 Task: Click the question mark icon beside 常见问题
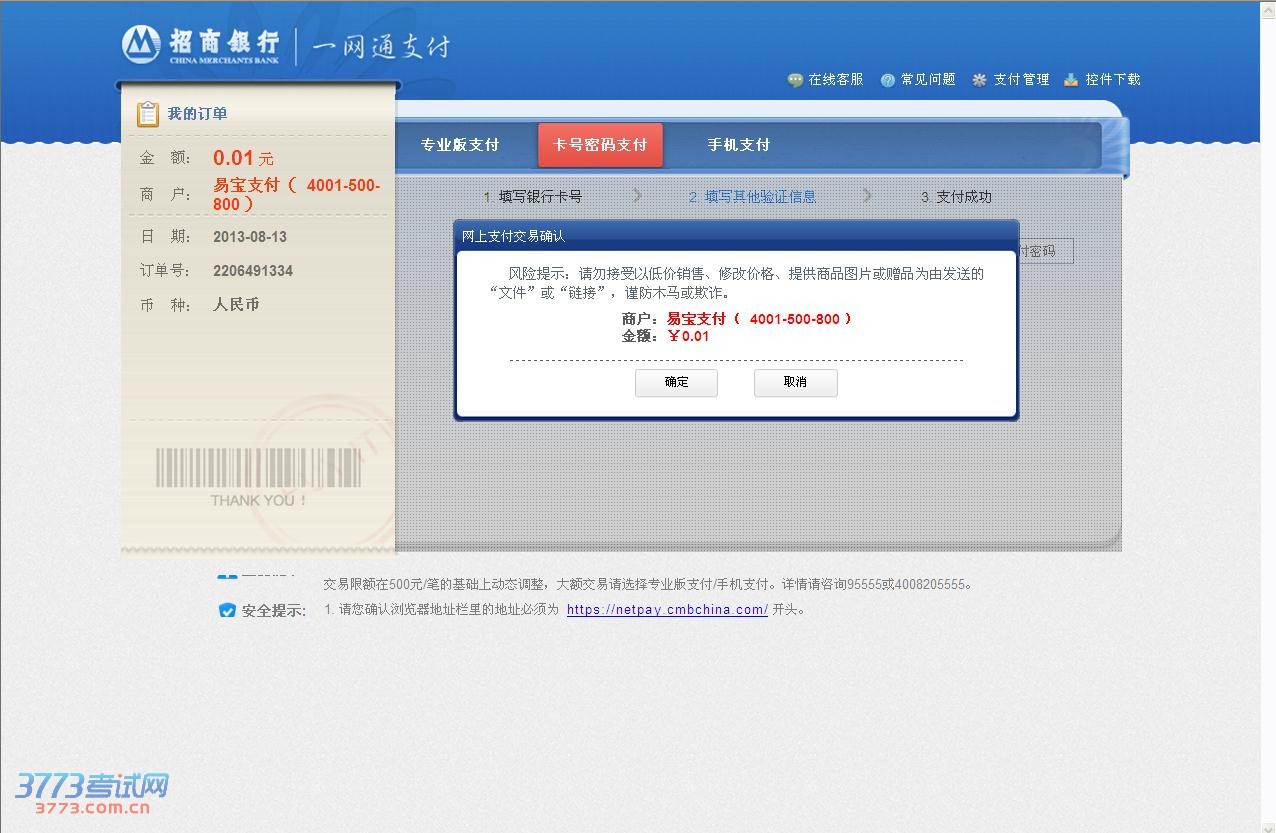coord(887,80)
